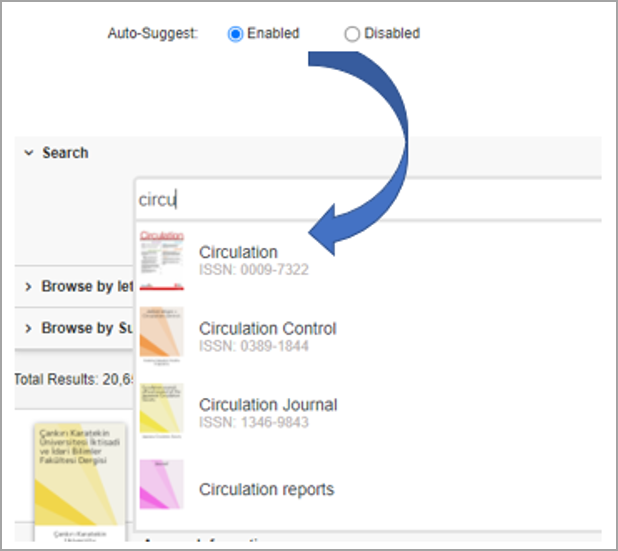
Task: Select the Enabled auto-suggest radio button
Action: (235, 34)
